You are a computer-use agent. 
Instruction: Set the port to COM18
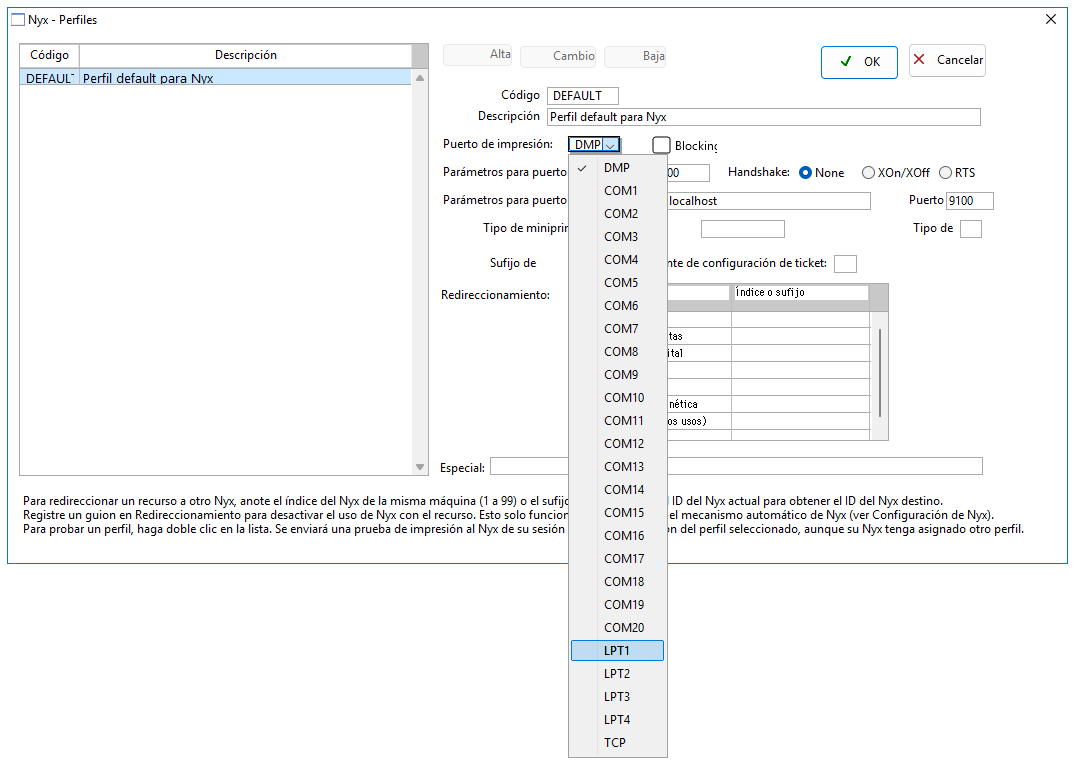click(617, 582)
